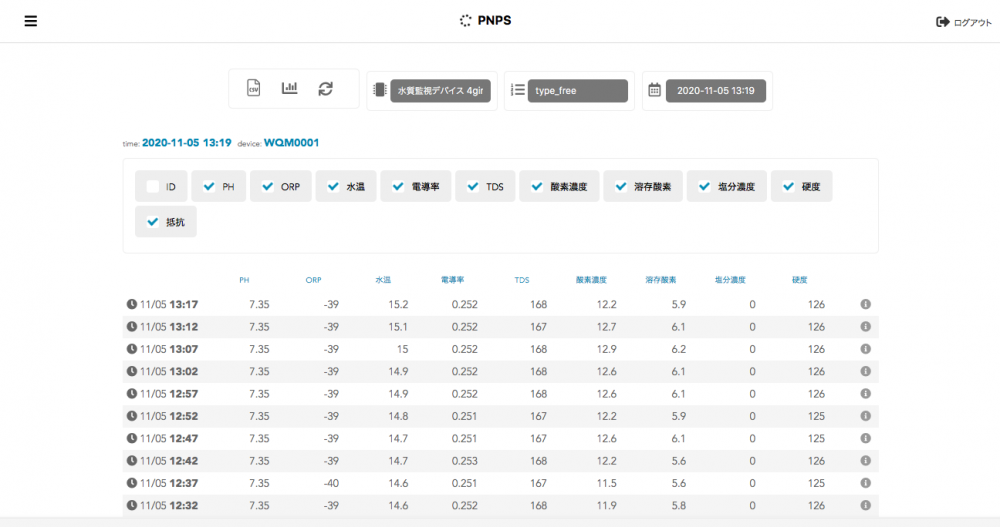Click the list type icon
The image size is (1000, 527).
pyautogui.click(x=517, y=90)
